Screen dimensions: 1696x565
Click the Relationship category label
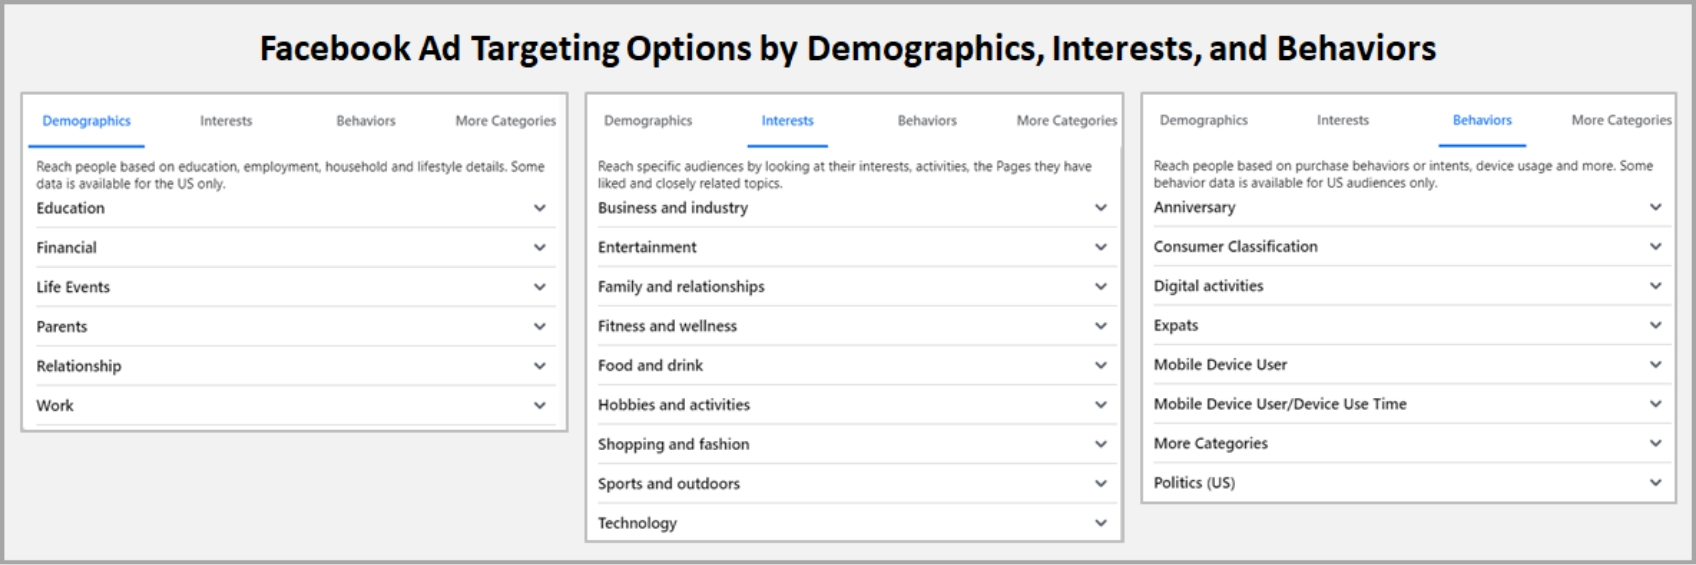[79, 366]
